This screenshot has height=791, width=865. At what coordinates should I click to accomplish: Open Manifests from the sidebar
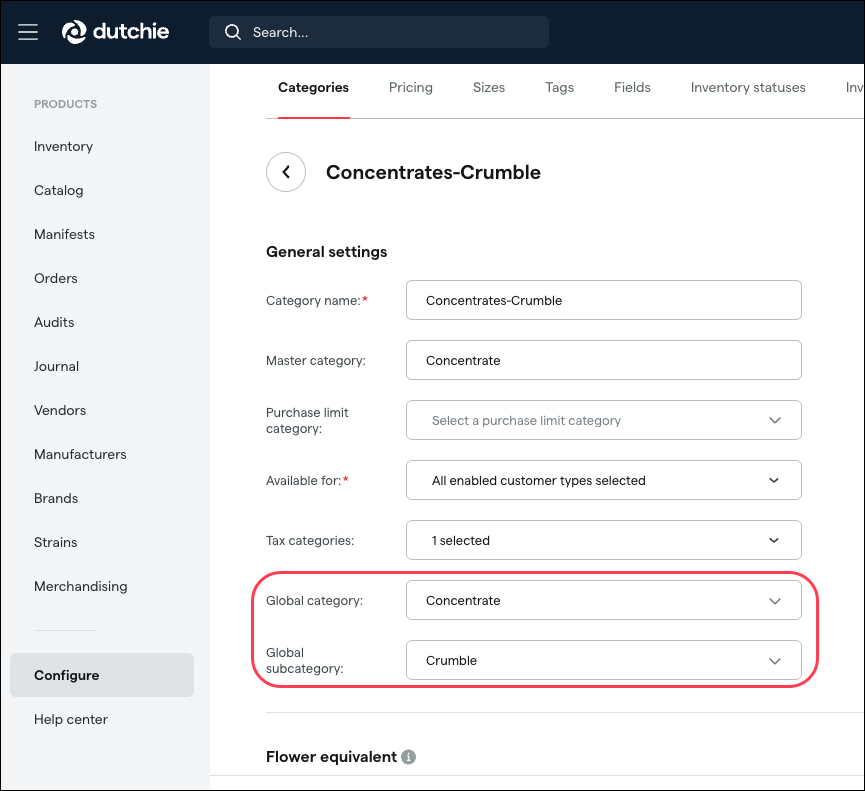tap(64, 234)
